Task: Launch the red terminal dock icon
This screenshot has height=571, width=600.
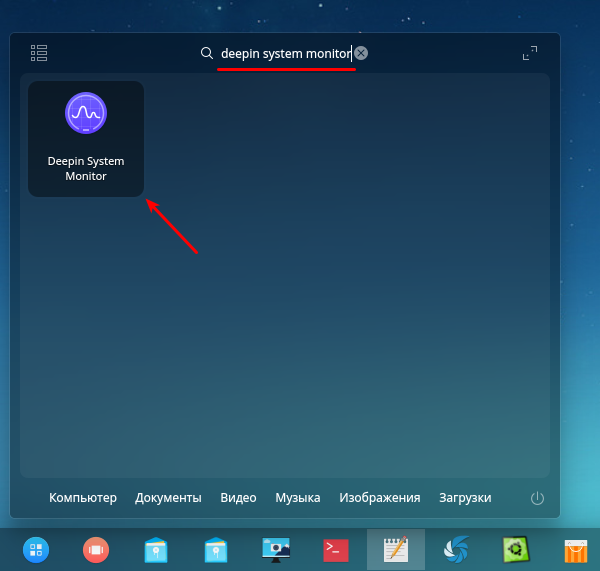Action: pos(336,550)
